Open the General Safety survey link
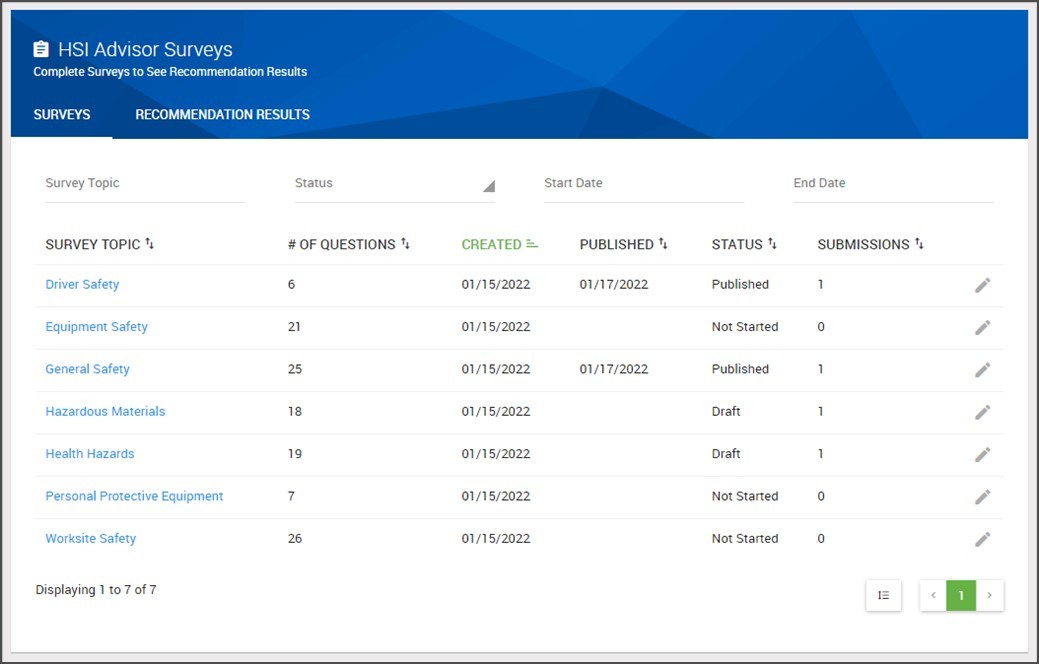This screenshot has width=1039, height=664. click(x=87, y=369)
